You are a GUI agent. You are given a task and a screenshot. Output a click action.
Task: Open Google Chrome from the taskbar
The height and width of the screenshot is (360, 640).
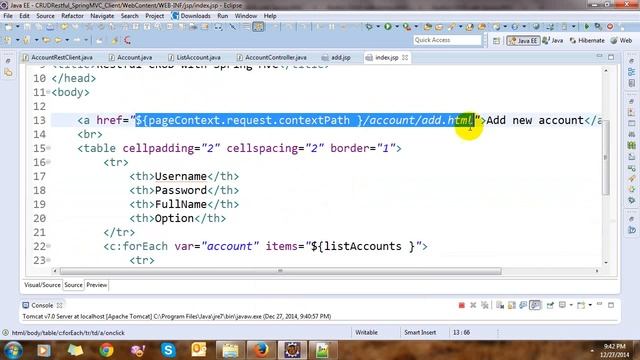coord(107,350)
